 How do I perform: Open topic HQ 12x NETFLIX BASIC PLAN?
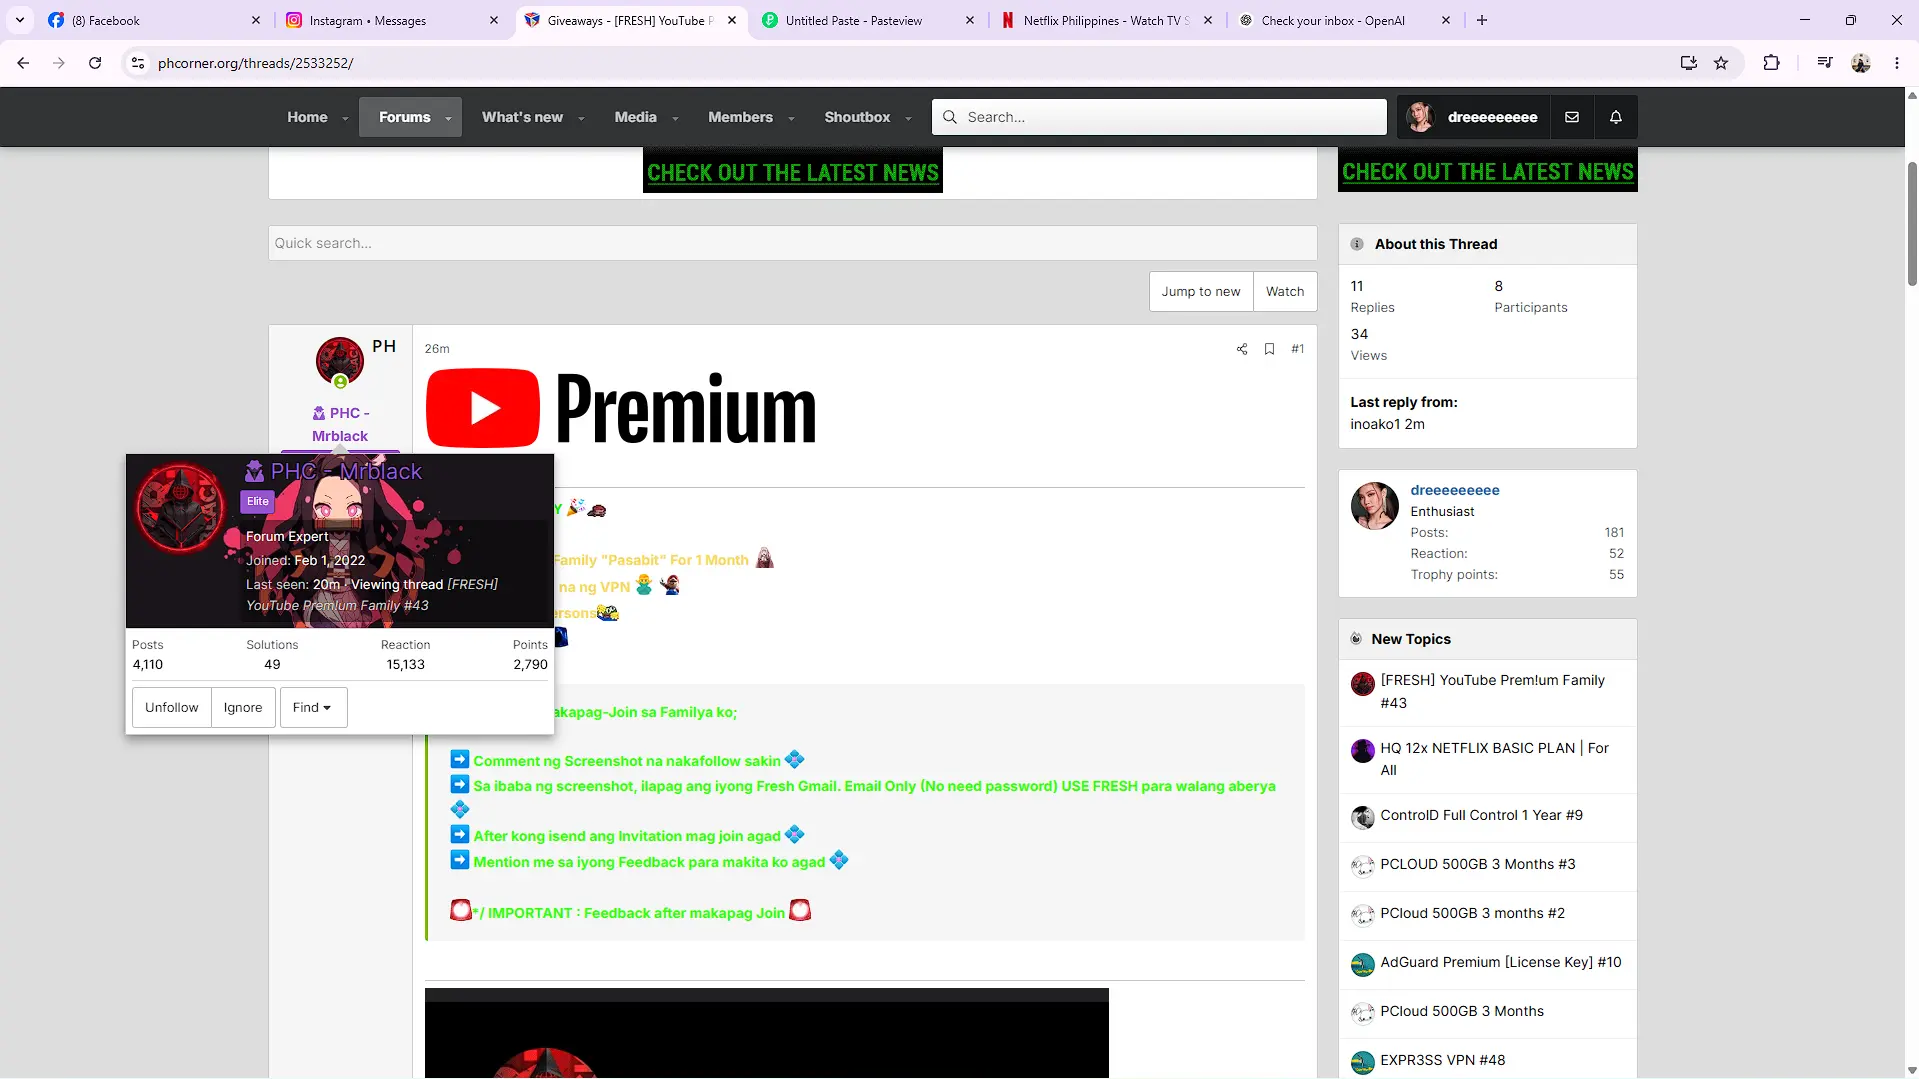click(1494, 759)
